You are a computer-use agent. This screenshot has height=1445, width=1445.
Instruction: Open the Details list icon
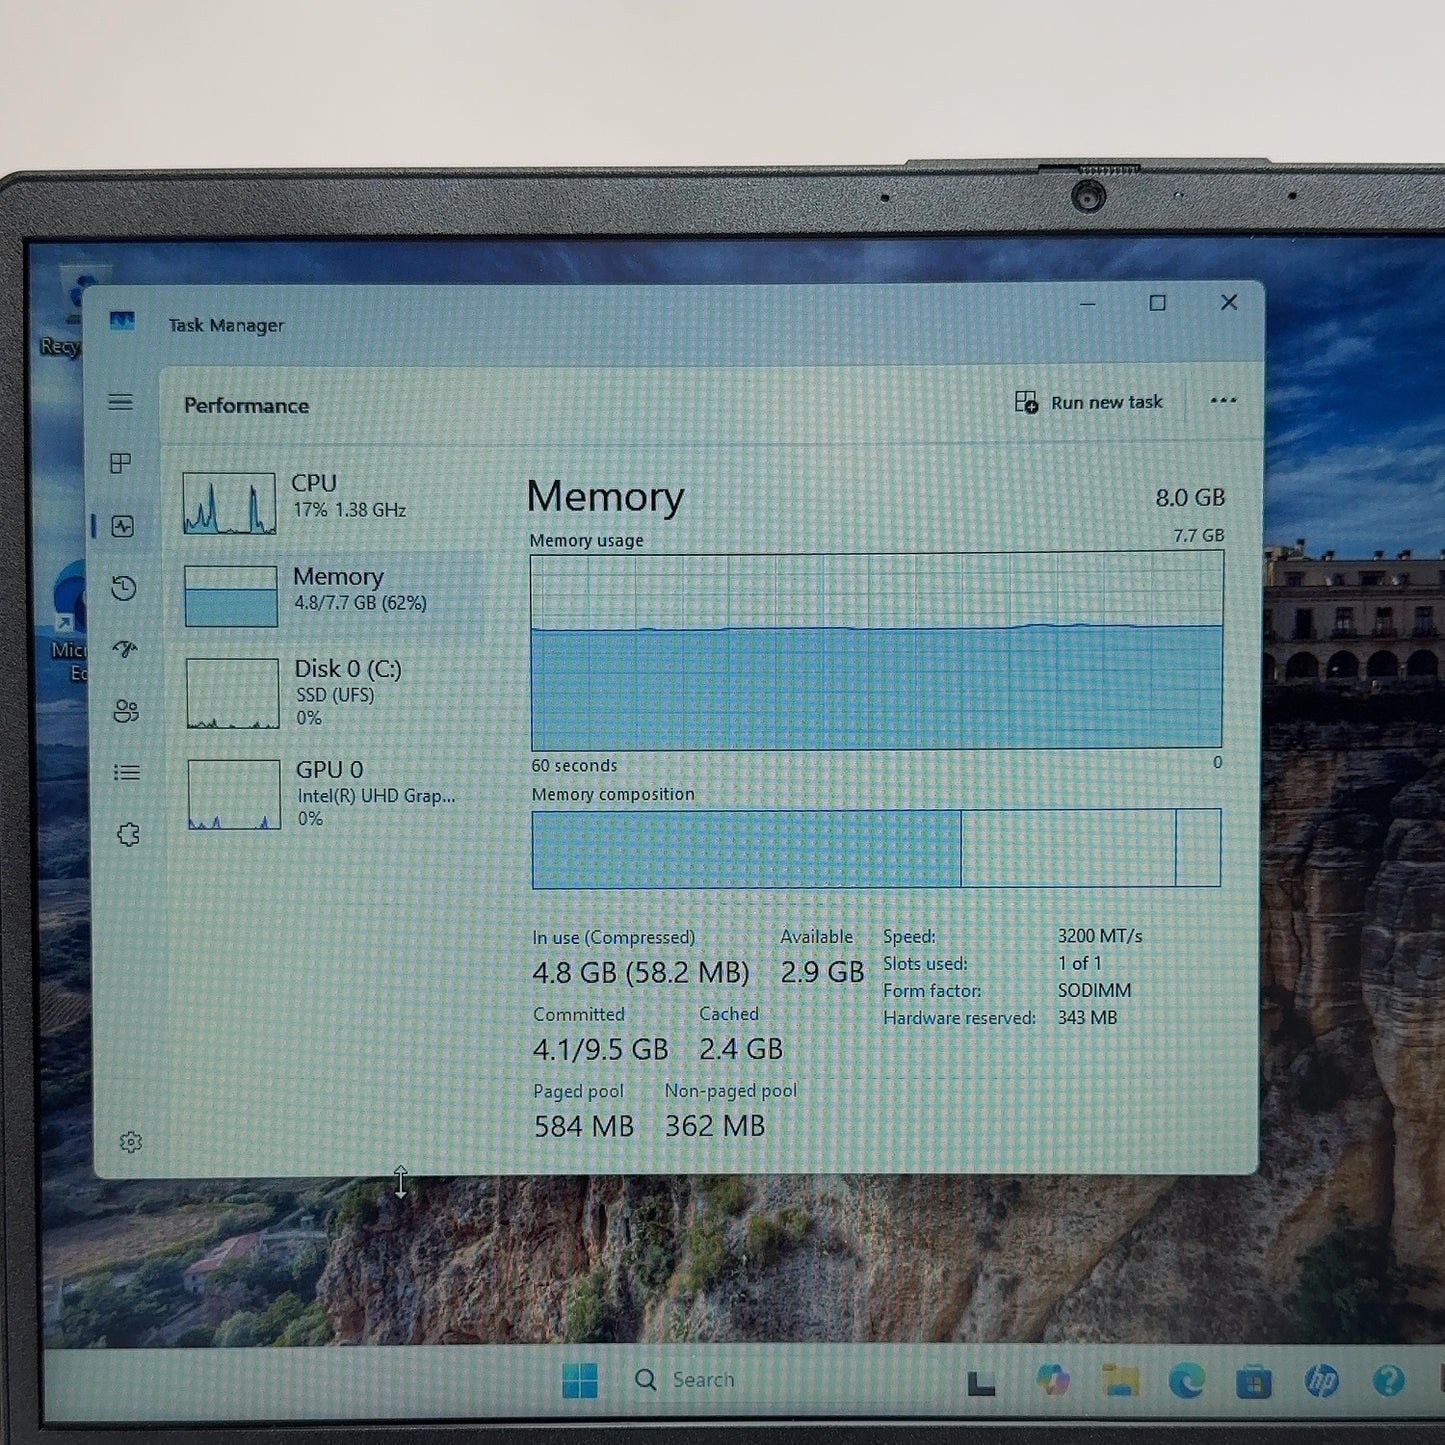127,772
